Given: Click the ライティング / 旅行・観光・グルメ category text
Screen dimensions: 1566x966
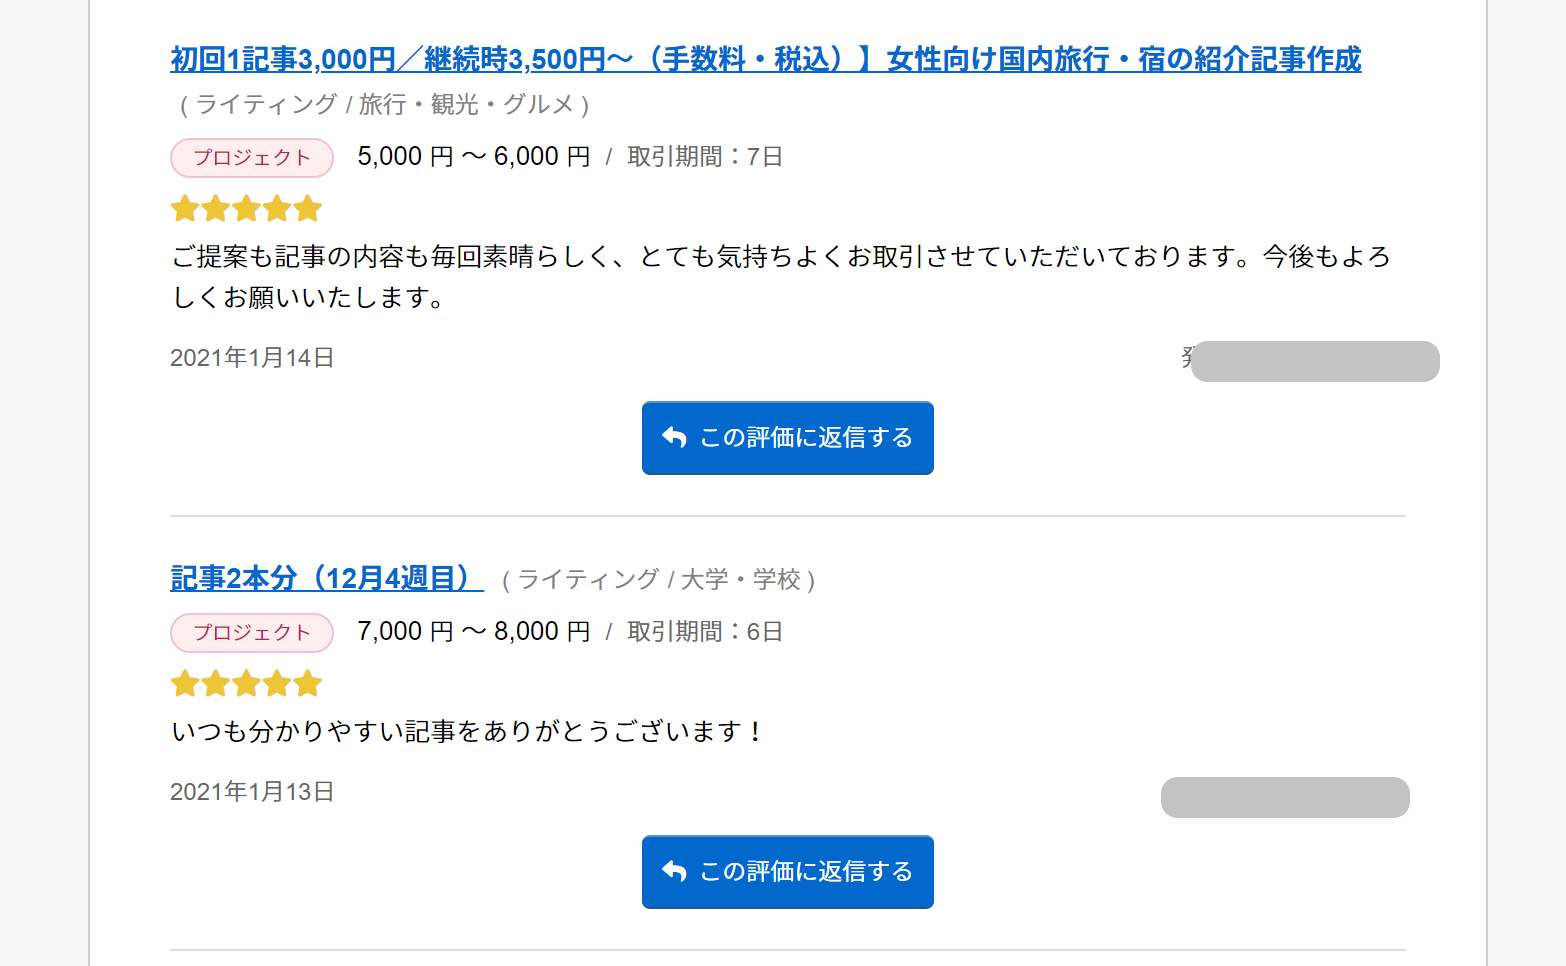Looking at the screenshot, I should pyautogui.click(x=385, y=105).
